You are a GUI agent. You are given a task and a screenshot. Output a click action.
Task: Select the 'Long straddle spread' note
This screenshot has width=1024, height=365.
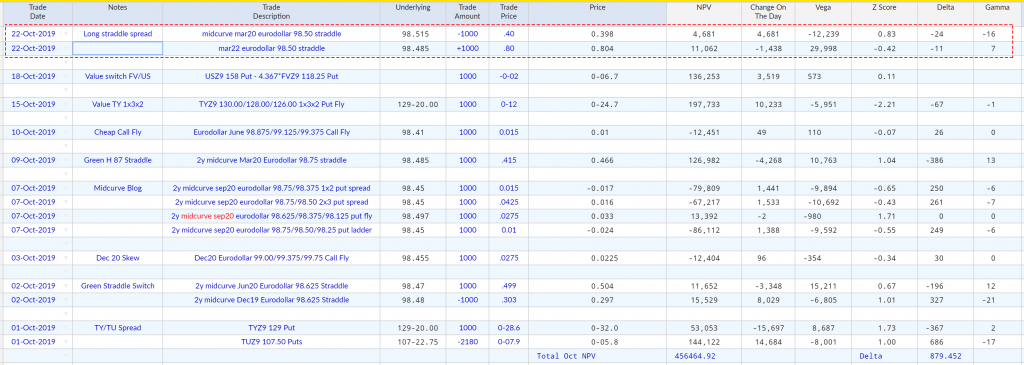(x=118, y=34)
